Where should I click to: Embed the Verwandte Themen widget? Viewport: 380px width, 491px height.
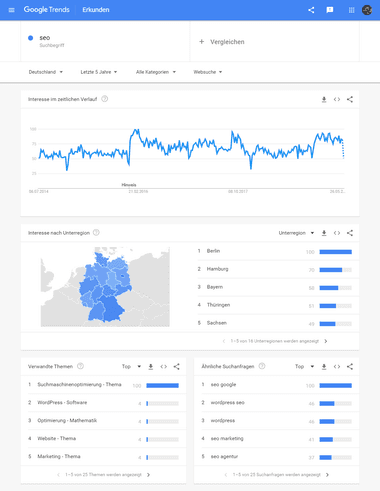click(164, 367)
